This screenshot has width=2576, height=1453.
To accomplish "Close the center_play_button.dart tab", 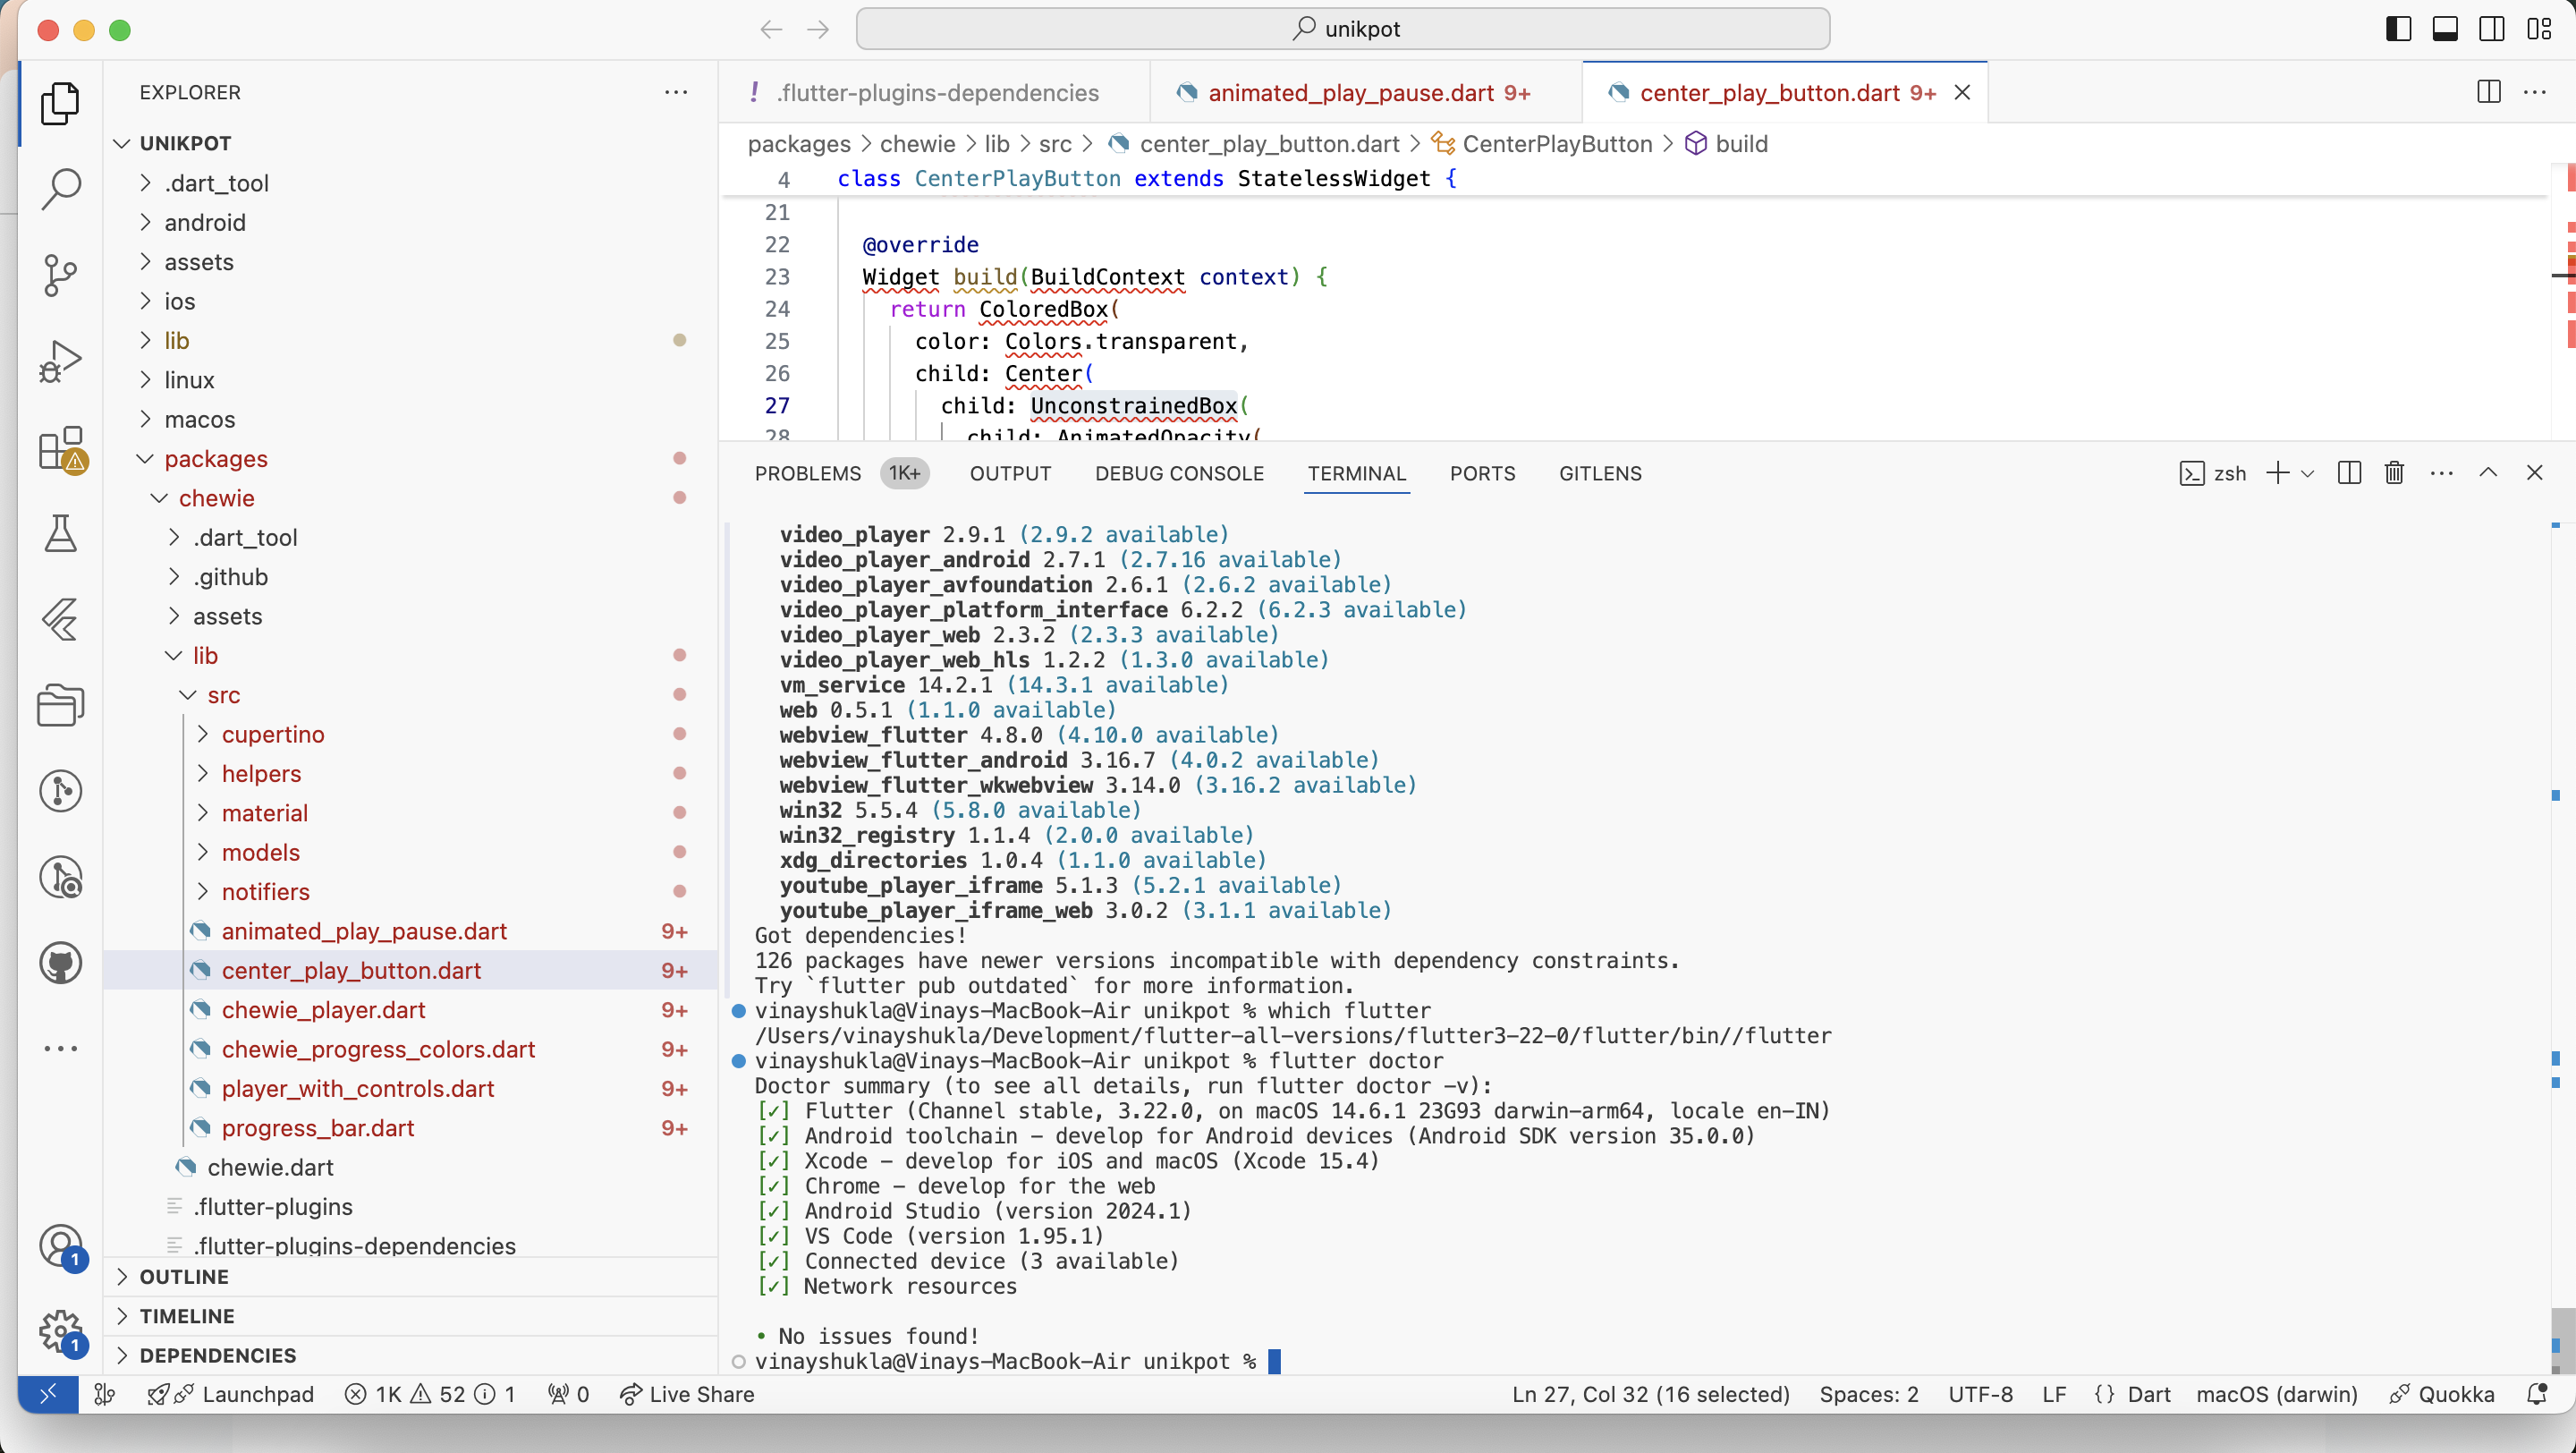I will click(x=1962, y=92).
